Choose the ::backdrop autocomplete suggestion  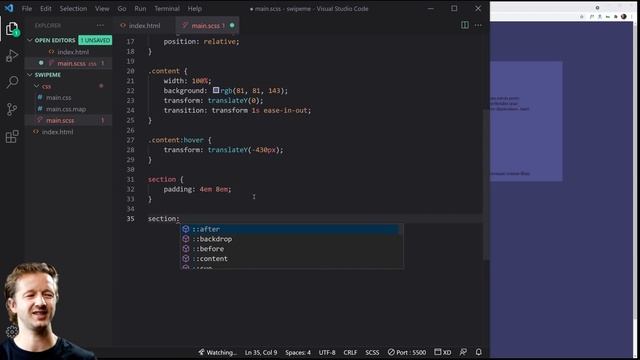[291, 239]
